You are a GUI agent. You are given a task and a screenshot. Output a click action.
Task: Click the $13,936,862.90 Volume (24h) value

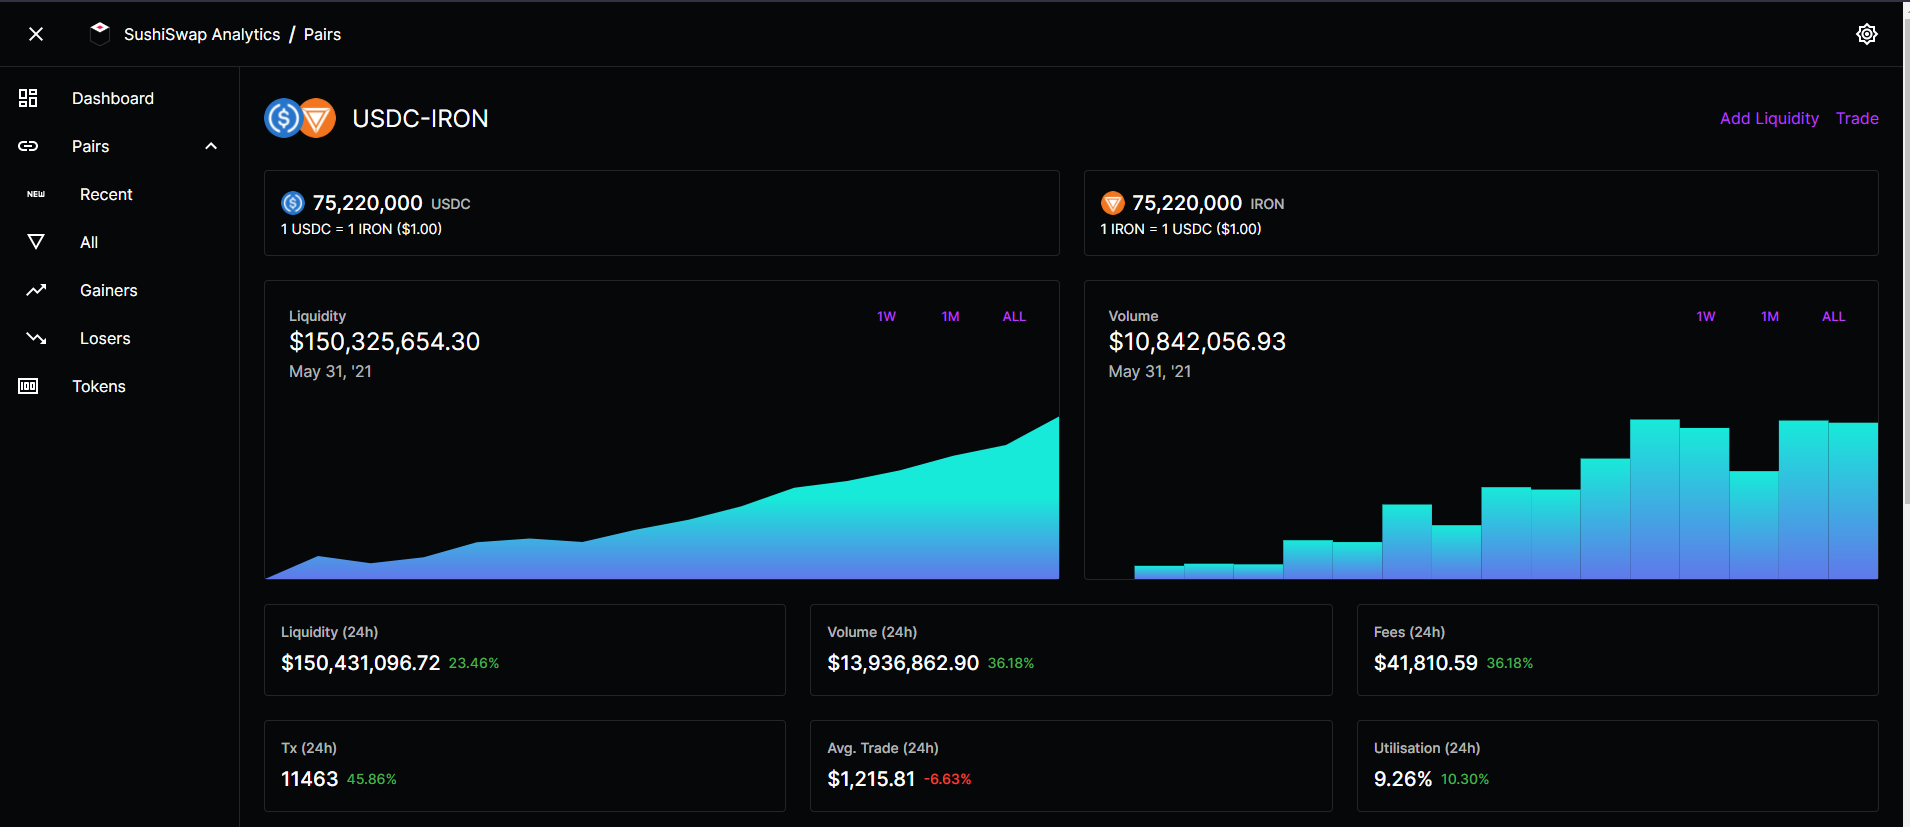click(x=903, y=663)
